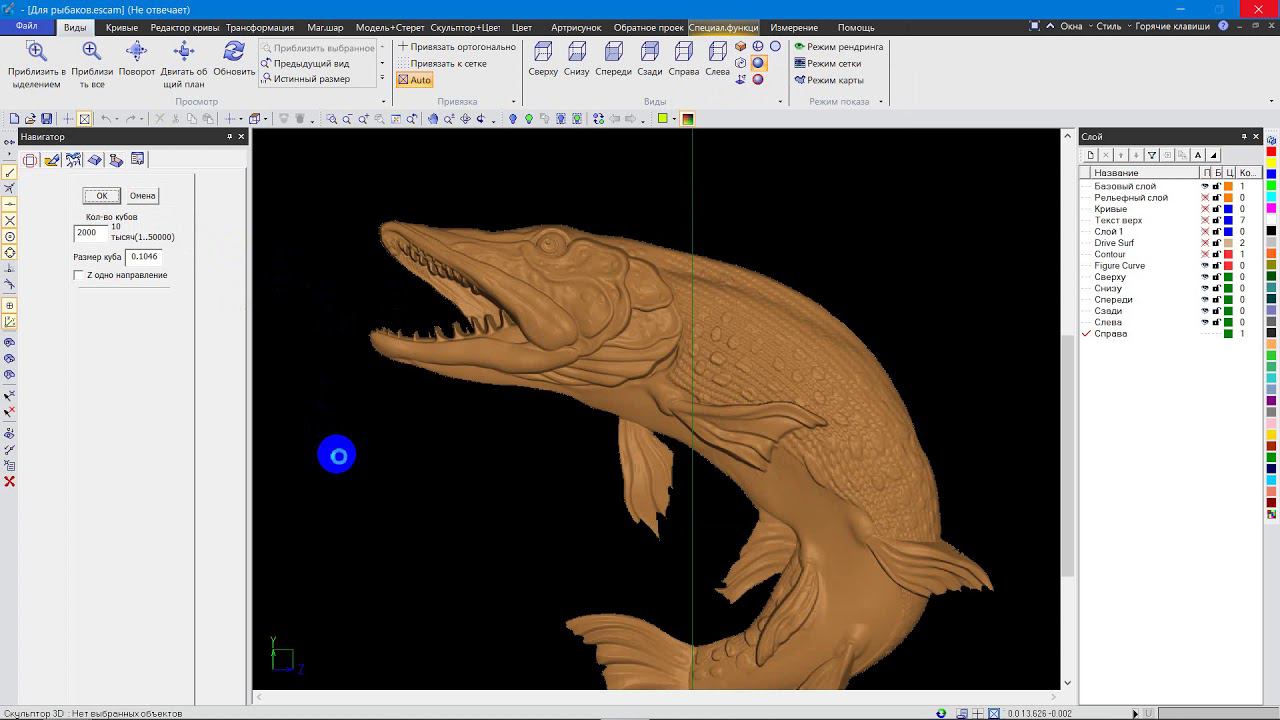
Task: Expand the Просмотр group options arrow
Action: tap(383, 102)
